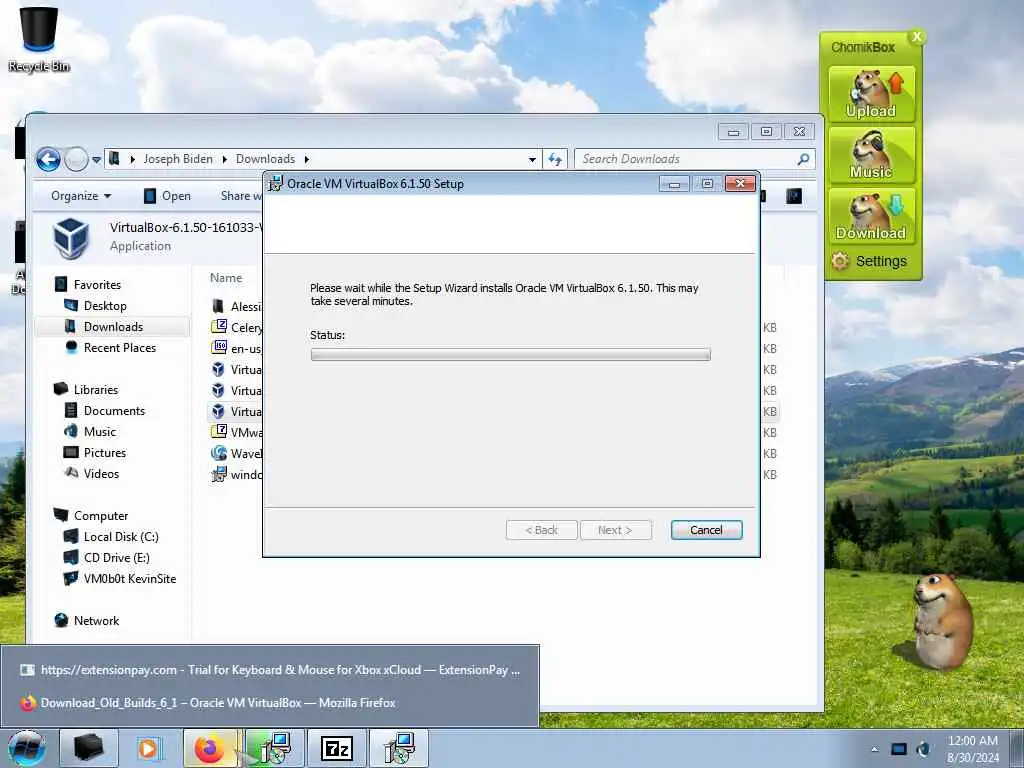Viewport: 1024px width, 768px height.
Task: Open recent locations dropdown in Explorer
Action: 97,160
